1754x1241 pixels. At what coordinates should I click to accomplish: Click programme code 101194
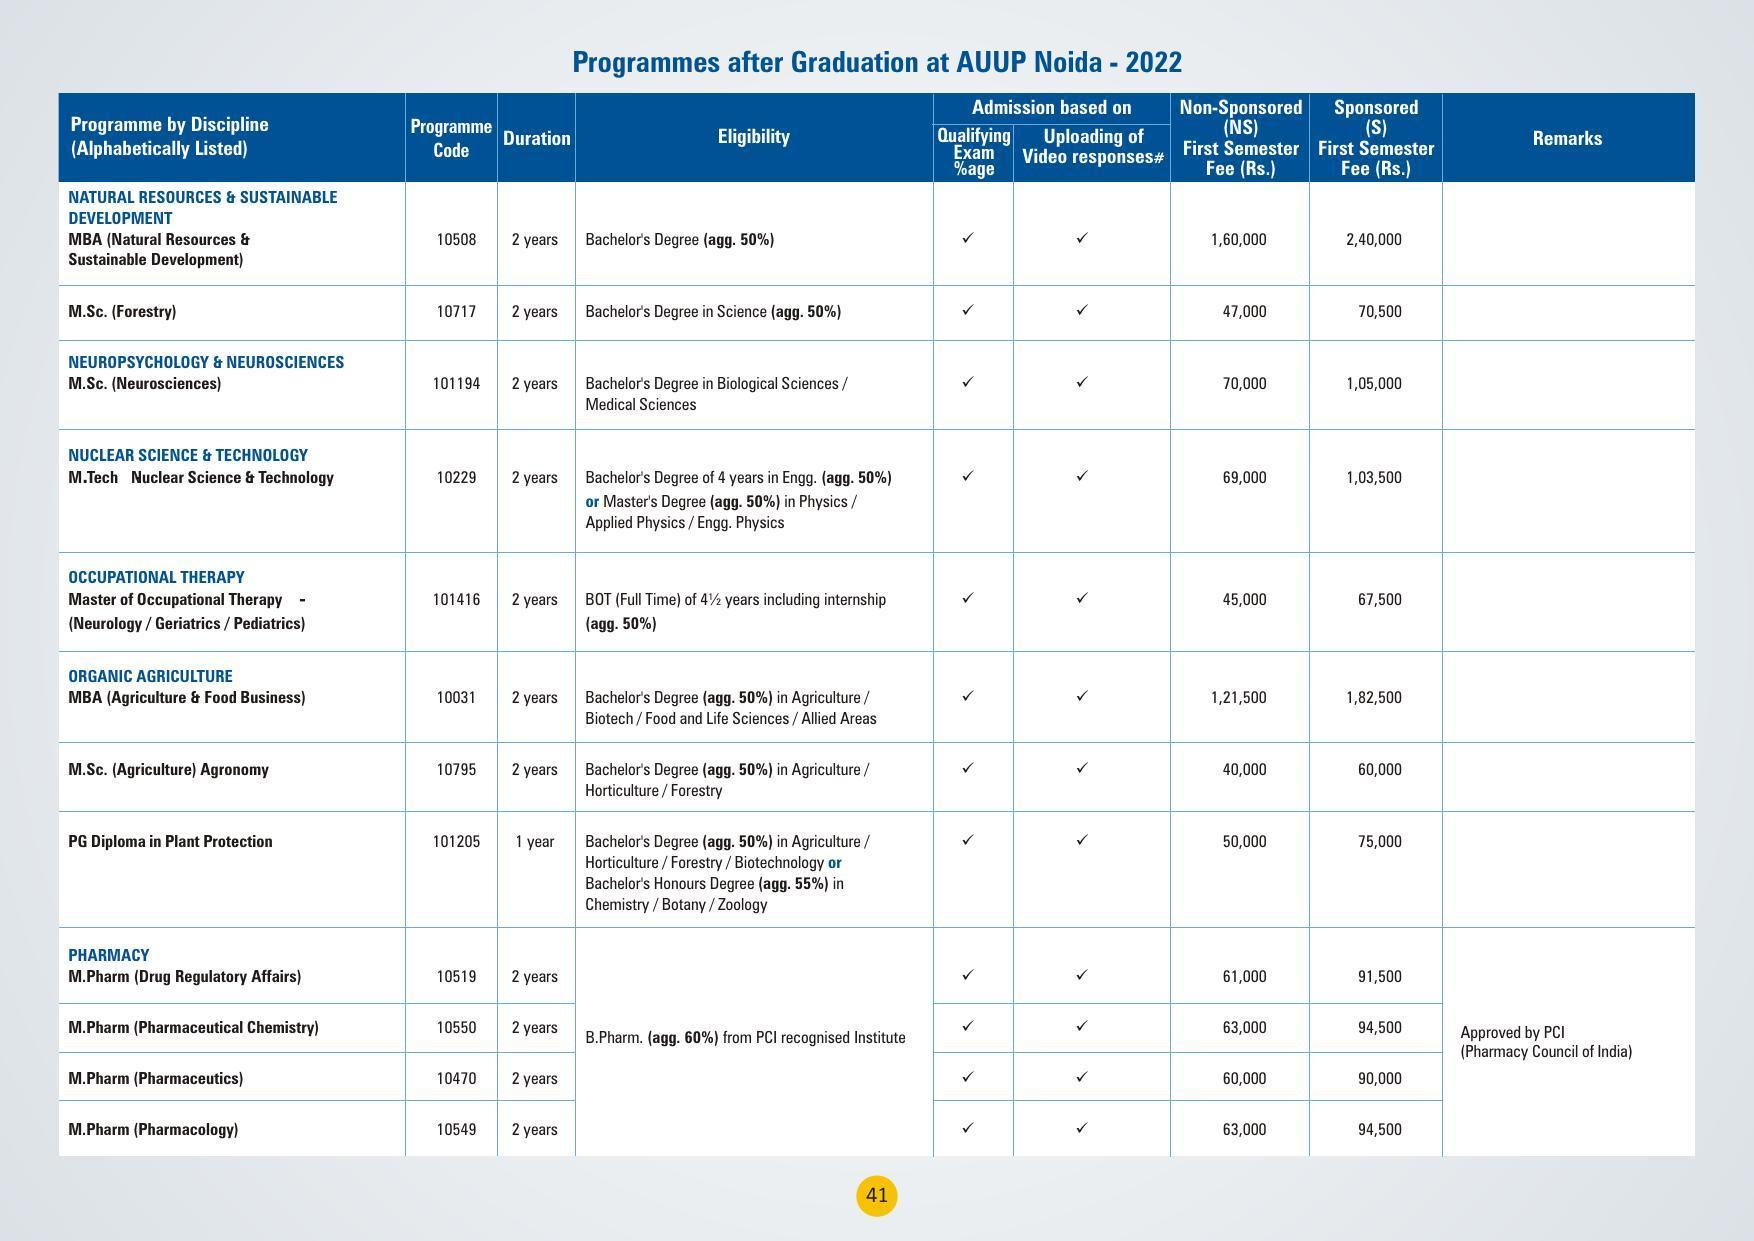(x=456, y=383)
